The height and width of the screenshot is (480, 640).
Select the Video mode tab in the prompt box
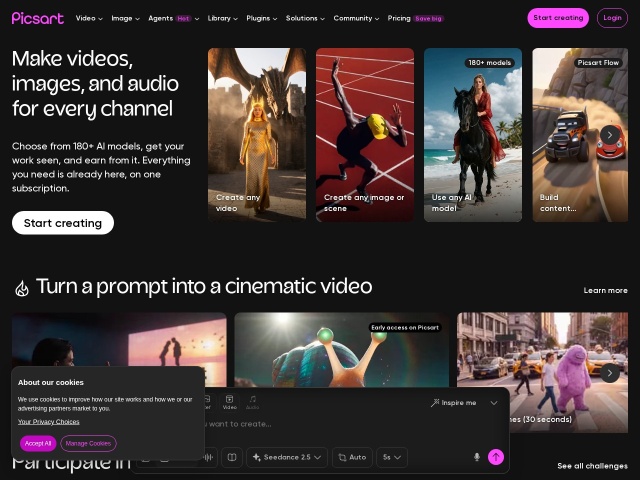click(x=229, y=402)
